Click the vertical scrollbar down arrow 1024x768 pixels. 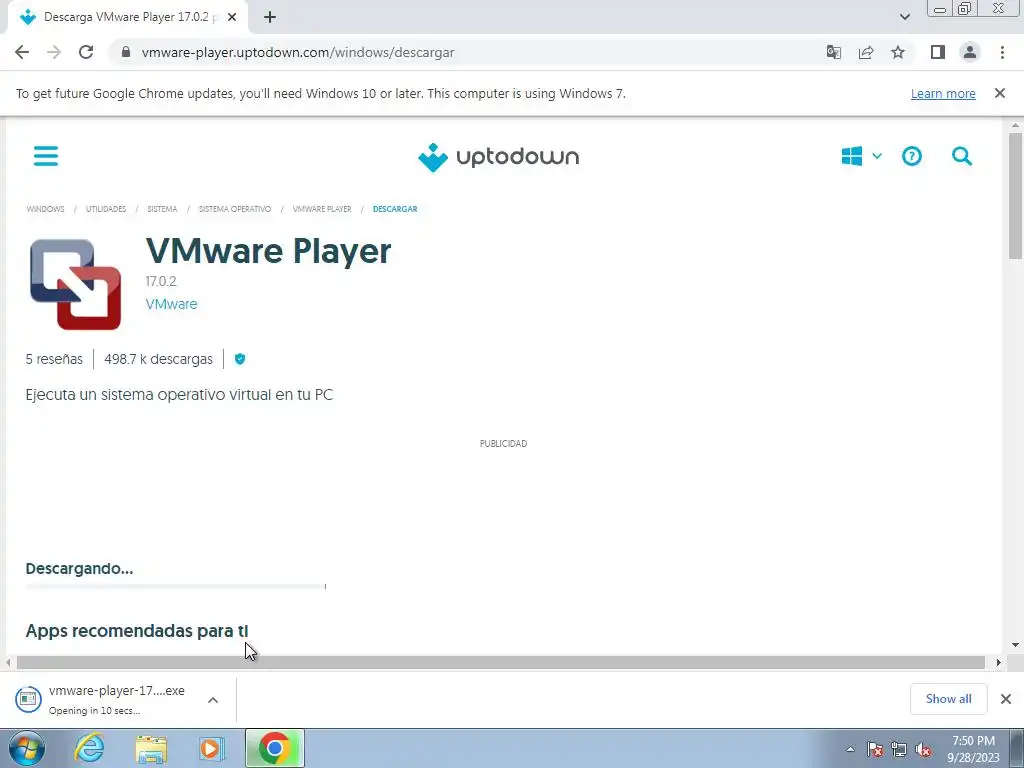(x=1016, y=645)
